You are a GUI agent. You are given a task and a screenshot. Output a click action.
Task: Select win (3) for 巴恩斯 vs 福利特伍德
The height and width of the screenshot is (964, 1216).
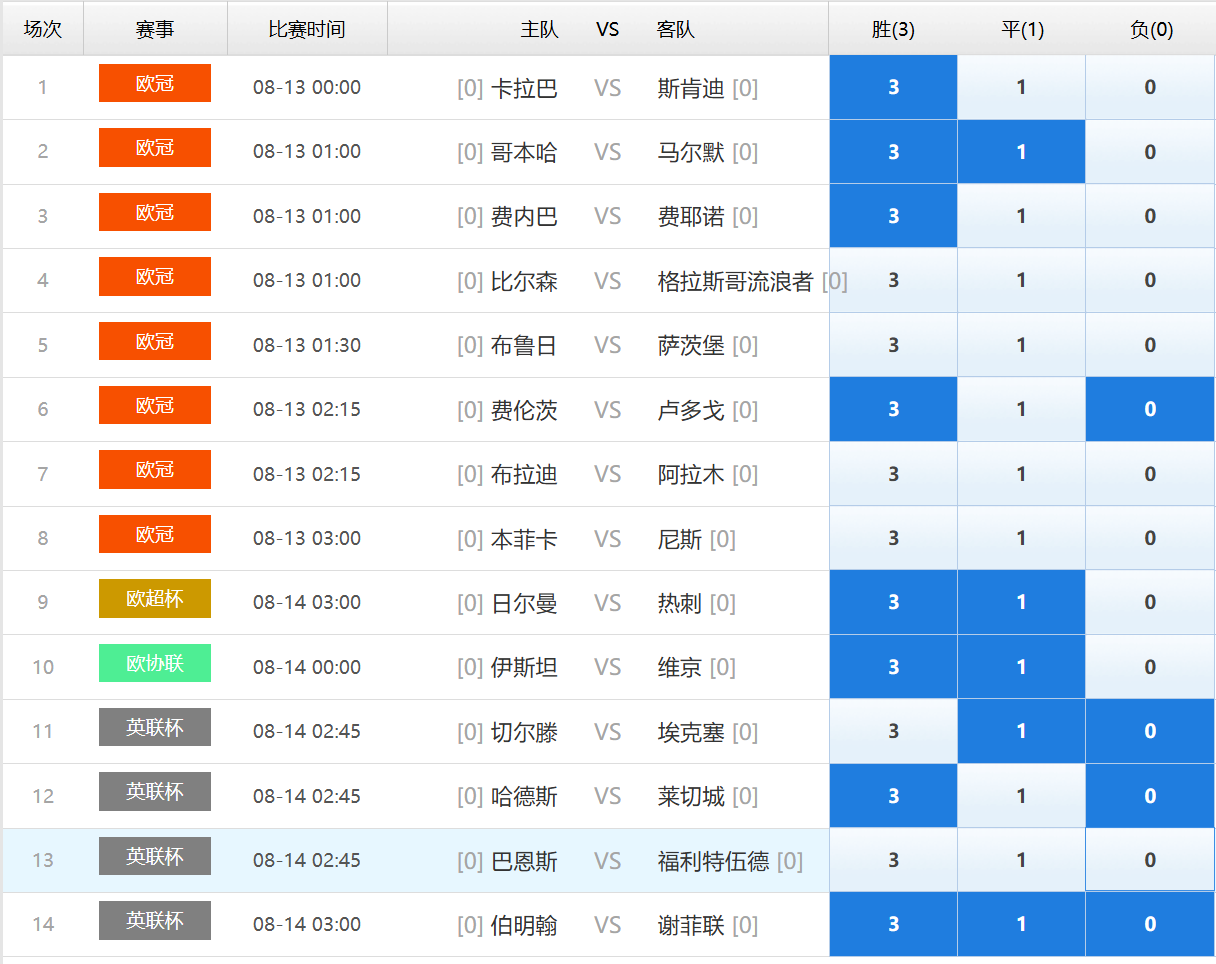893,860
